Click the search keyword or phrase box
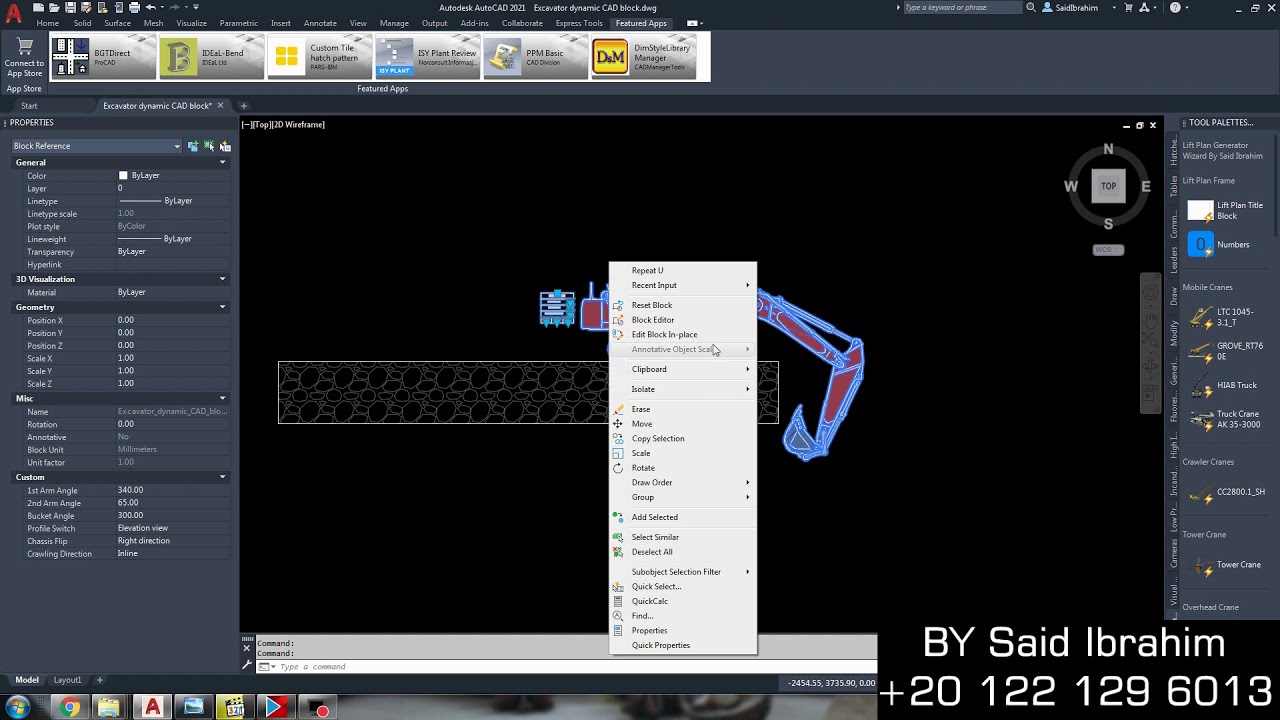1280x720 pixels. (x=961, y=7)
